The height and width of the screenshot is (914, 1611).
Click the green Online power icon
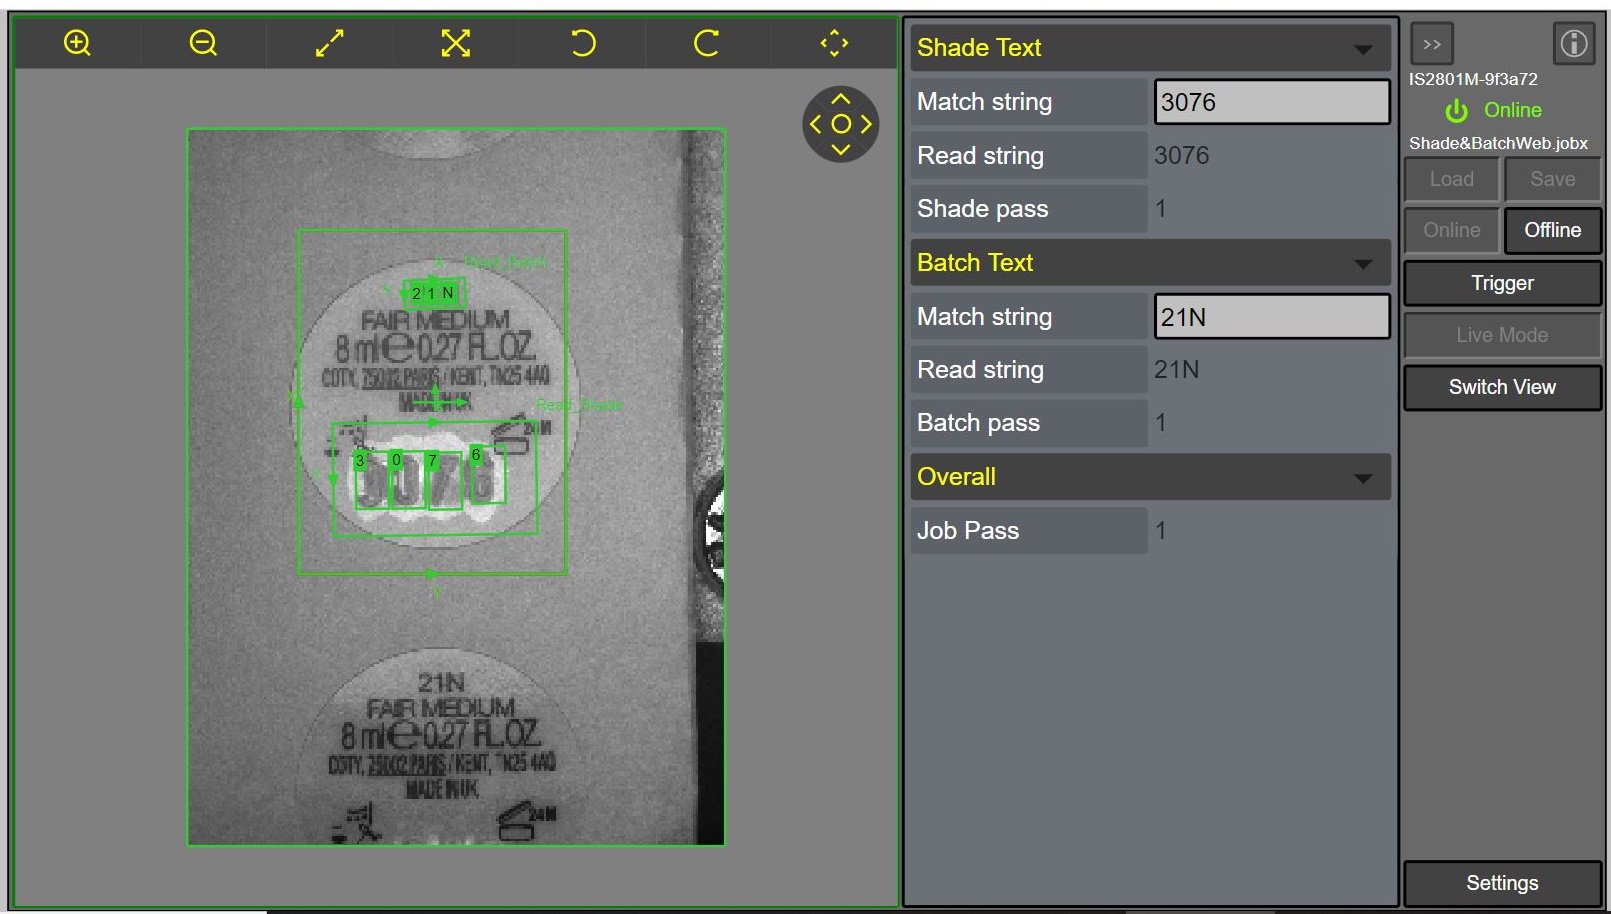pos(1457,111)
